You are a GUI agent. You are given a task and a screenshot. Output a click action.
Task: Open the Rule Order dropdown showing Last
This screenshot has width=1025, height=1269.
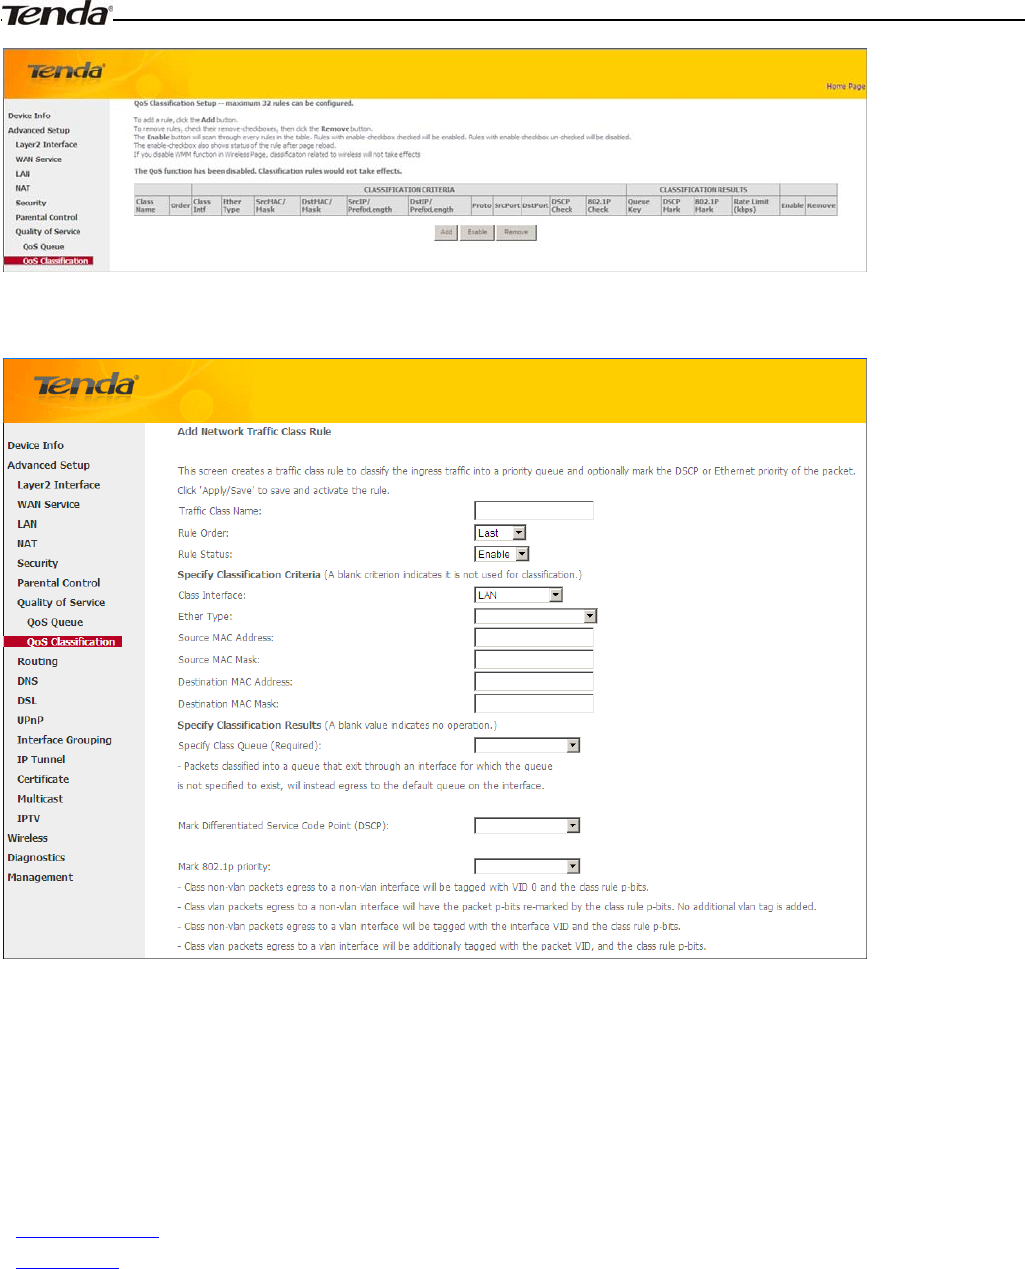click(x=500, y=533)
